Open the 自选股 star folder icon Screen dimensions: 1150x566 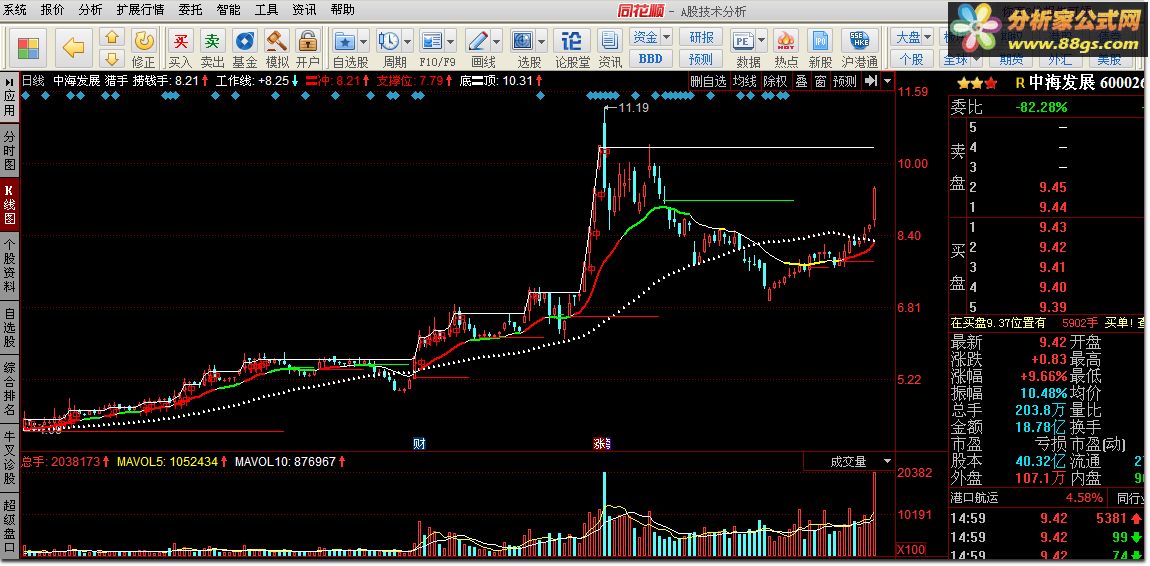(343, 41)
